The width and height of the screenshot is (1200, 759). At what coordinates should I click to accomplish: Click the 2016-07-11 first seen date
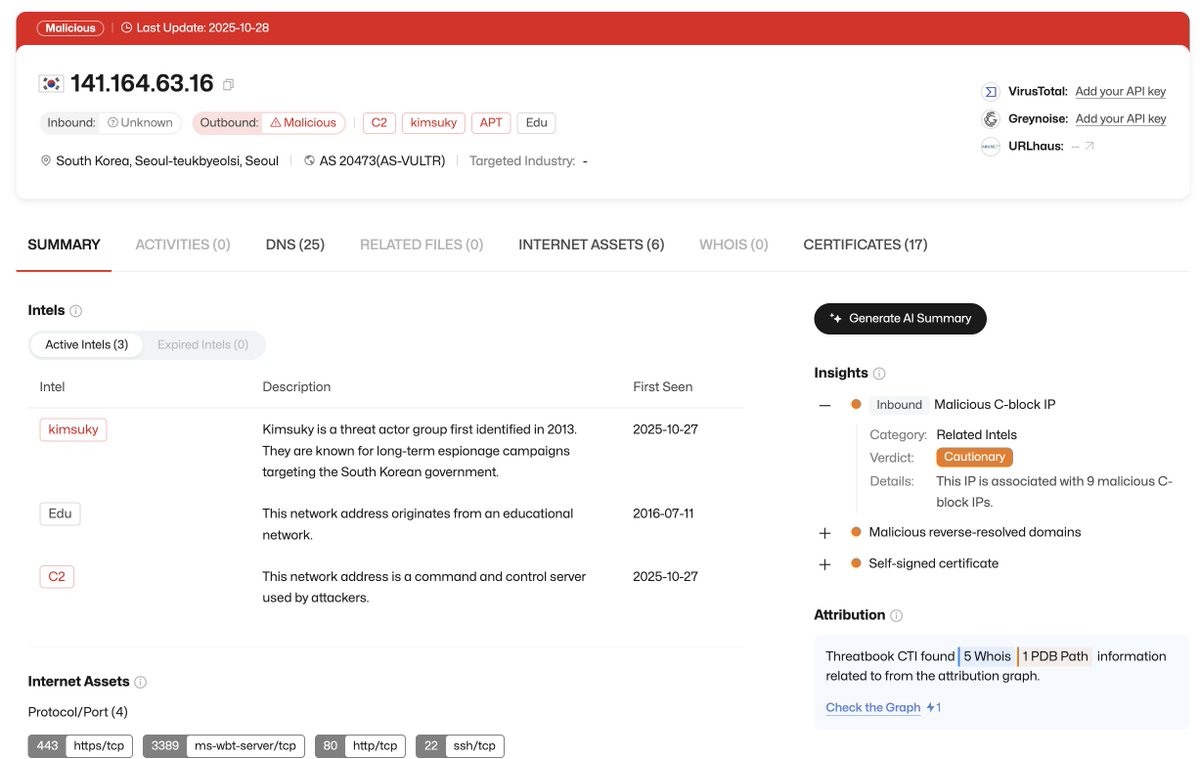[x=663, y=514]
